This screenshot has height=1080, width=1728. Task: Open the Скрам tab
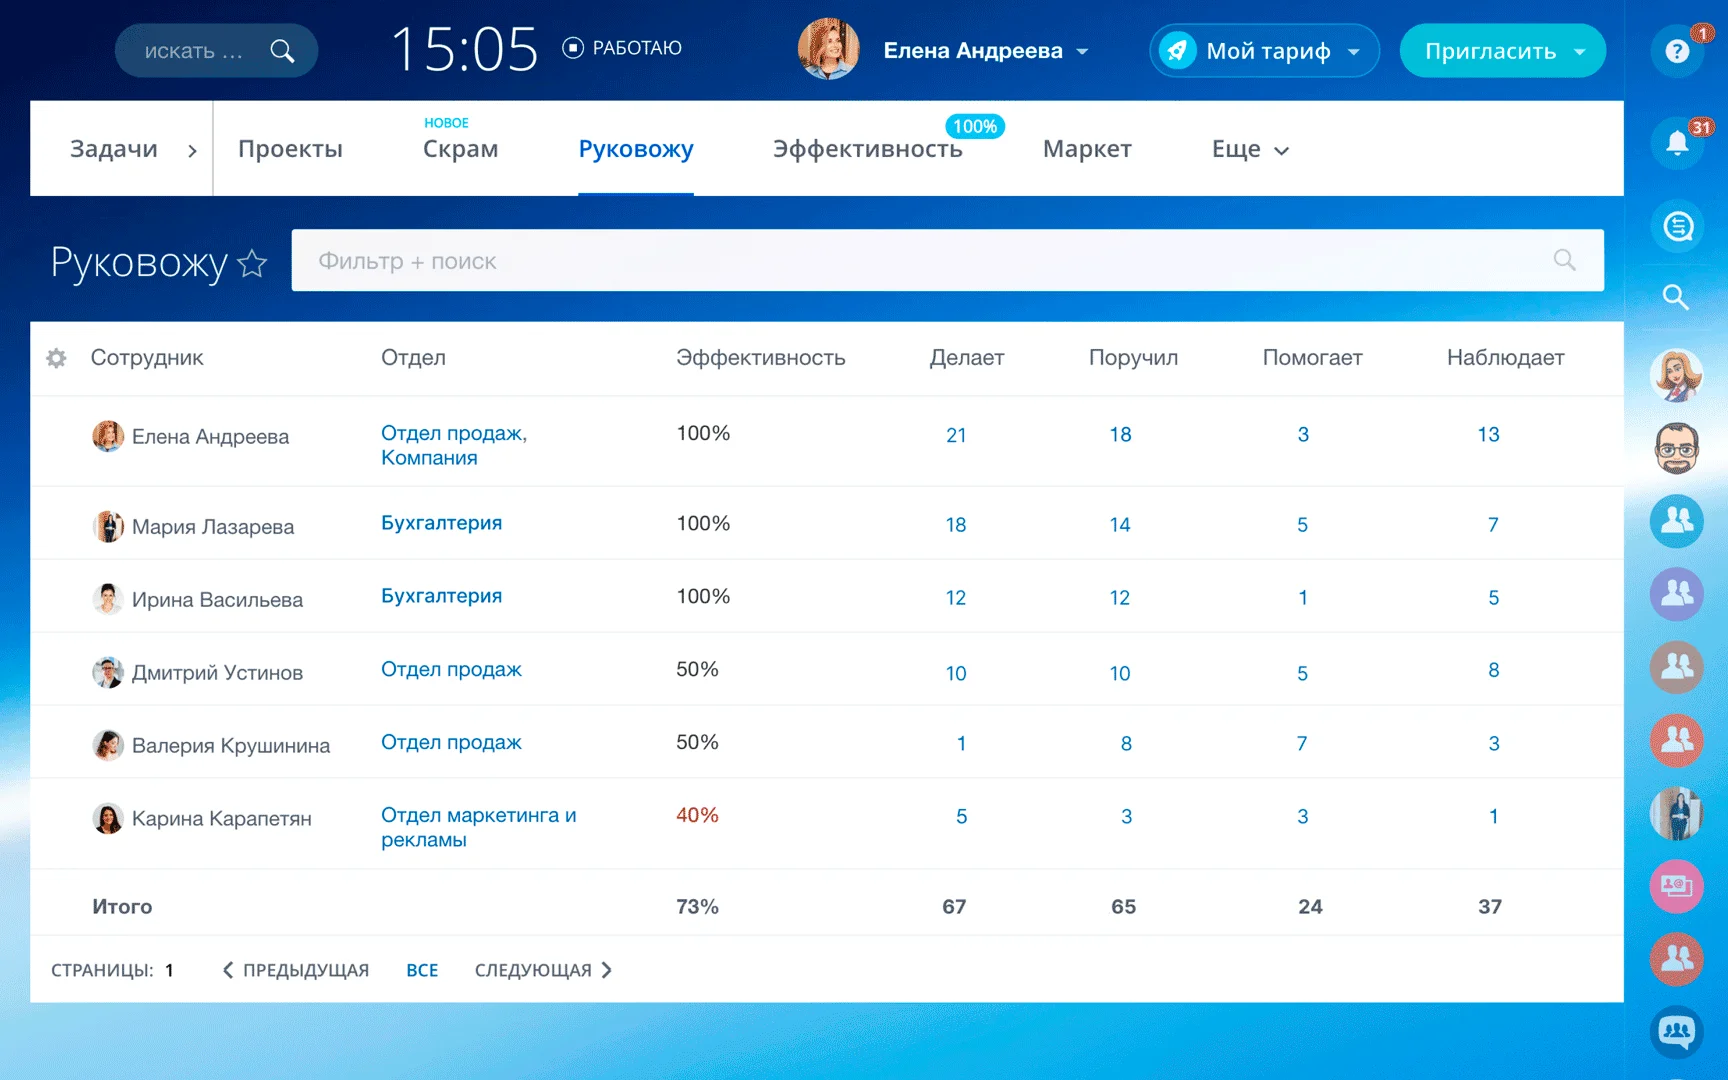coord(459,148)
